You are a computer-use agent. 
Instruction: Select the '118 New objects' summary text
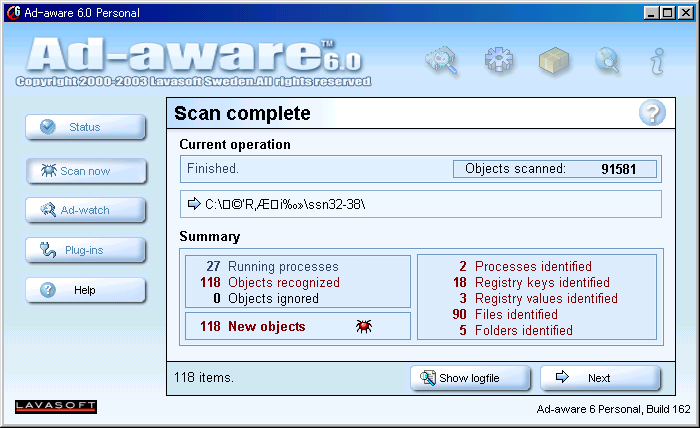coord(253,327)
